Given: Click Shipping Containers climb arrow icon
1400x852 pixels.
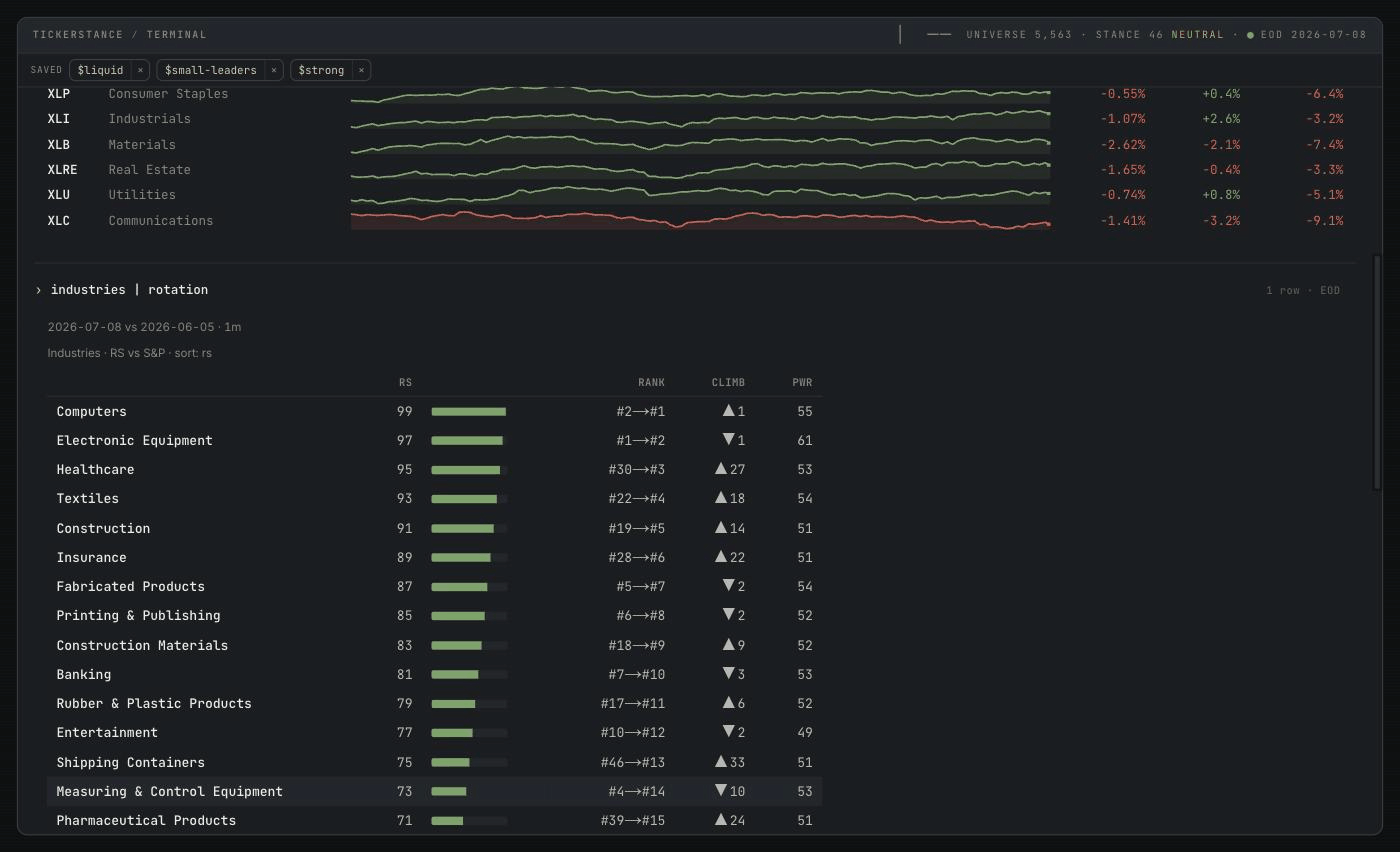Looking at the screenshot, I should (x=721, y=762).
